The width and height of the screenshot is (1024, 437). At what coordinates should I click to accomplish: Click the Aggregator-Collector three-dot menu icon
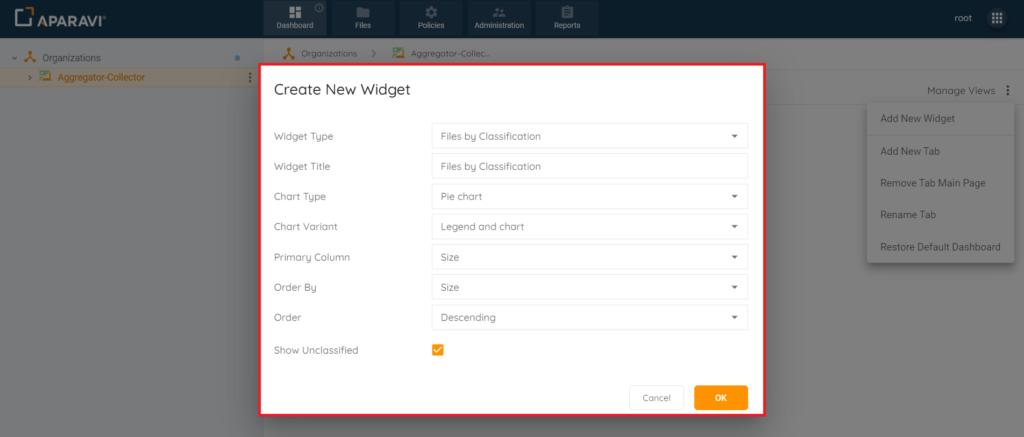pos(249,78)
